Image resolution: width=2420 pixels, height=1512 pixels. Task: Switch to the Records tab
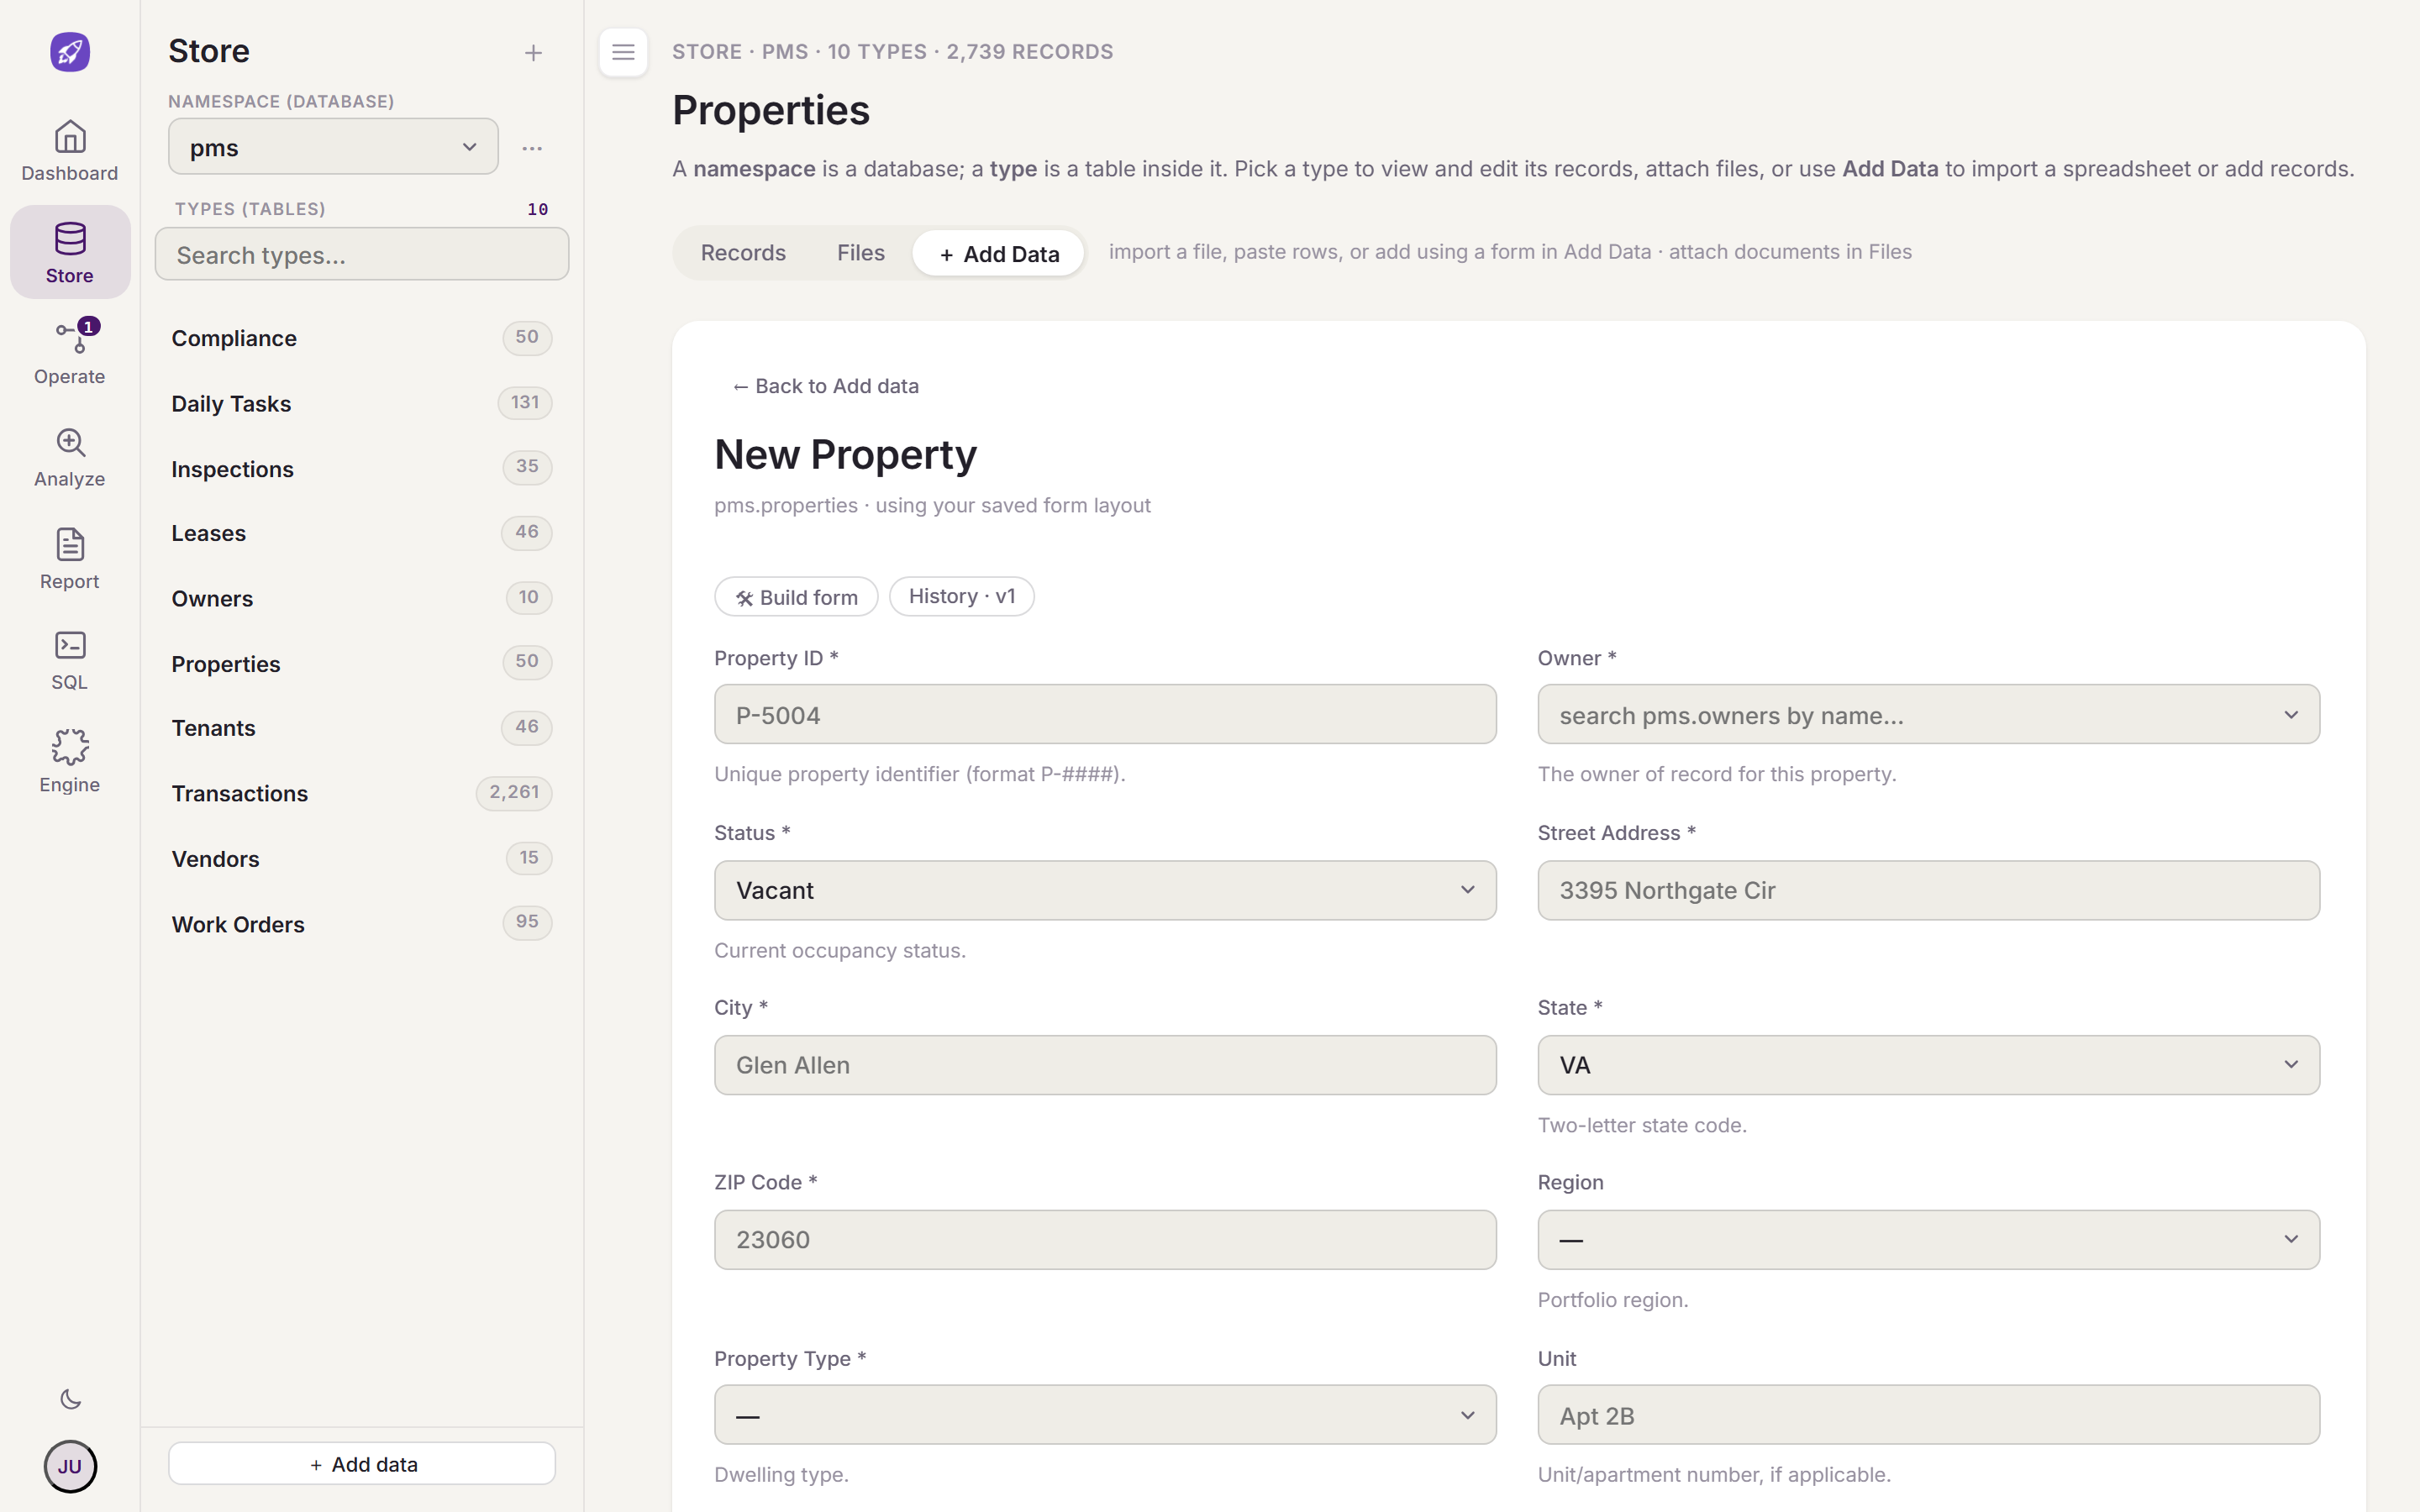click(x=743, y=253)
